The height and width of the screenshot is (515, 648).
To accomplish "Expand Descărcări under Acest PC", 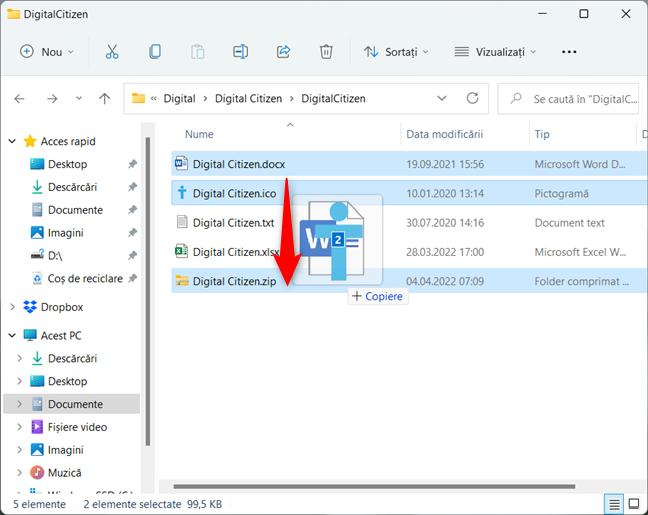I will pos(19,358).
